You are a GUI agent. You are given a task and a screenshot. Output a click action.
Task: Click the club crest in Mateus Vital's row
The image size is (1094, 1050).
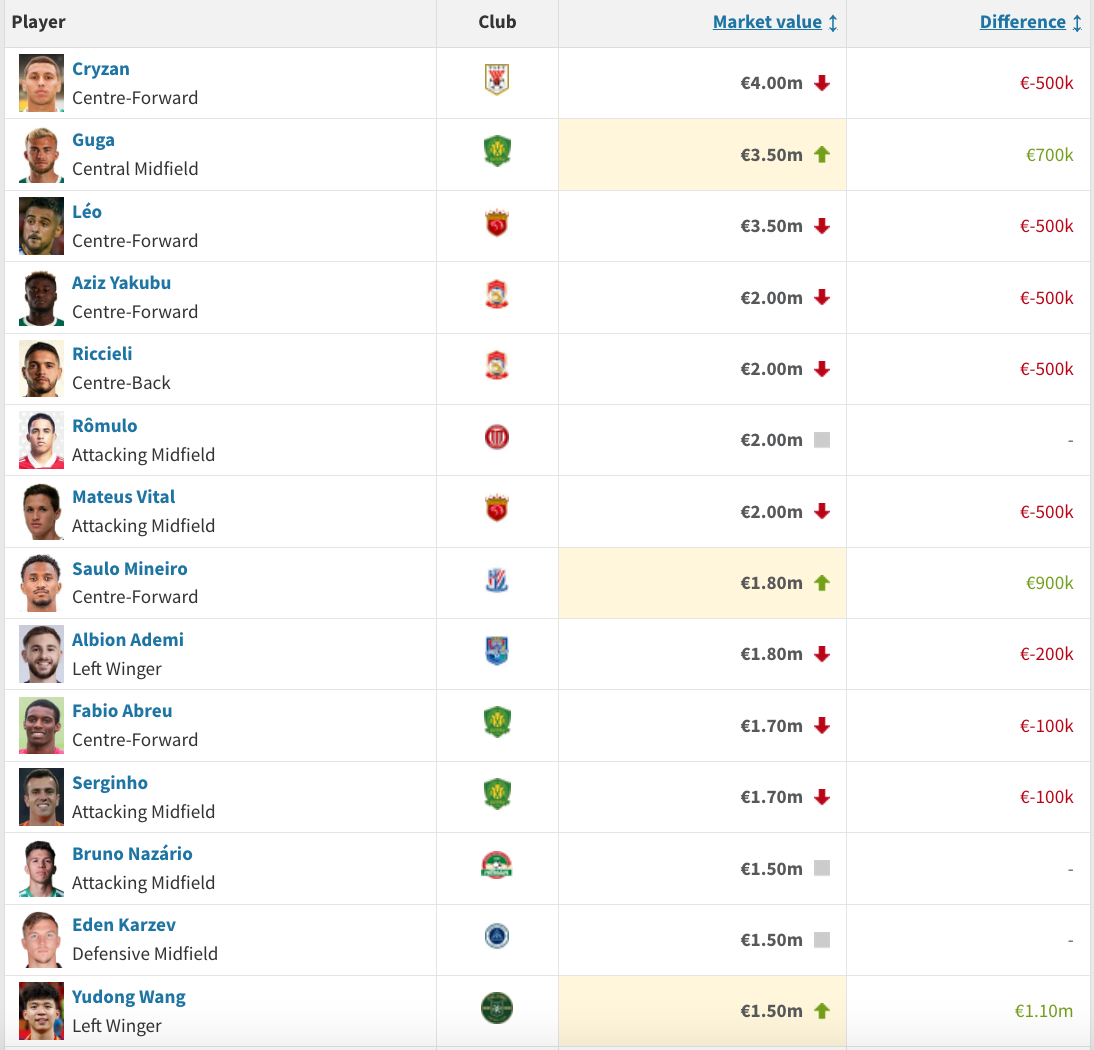[x=497, y=509]
